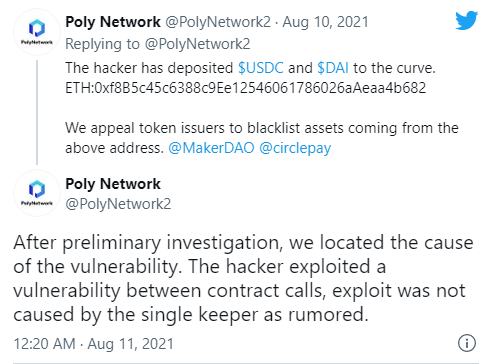Open the @circlepay mention
This screenshot has width=491, height=364.
[295, 148]
